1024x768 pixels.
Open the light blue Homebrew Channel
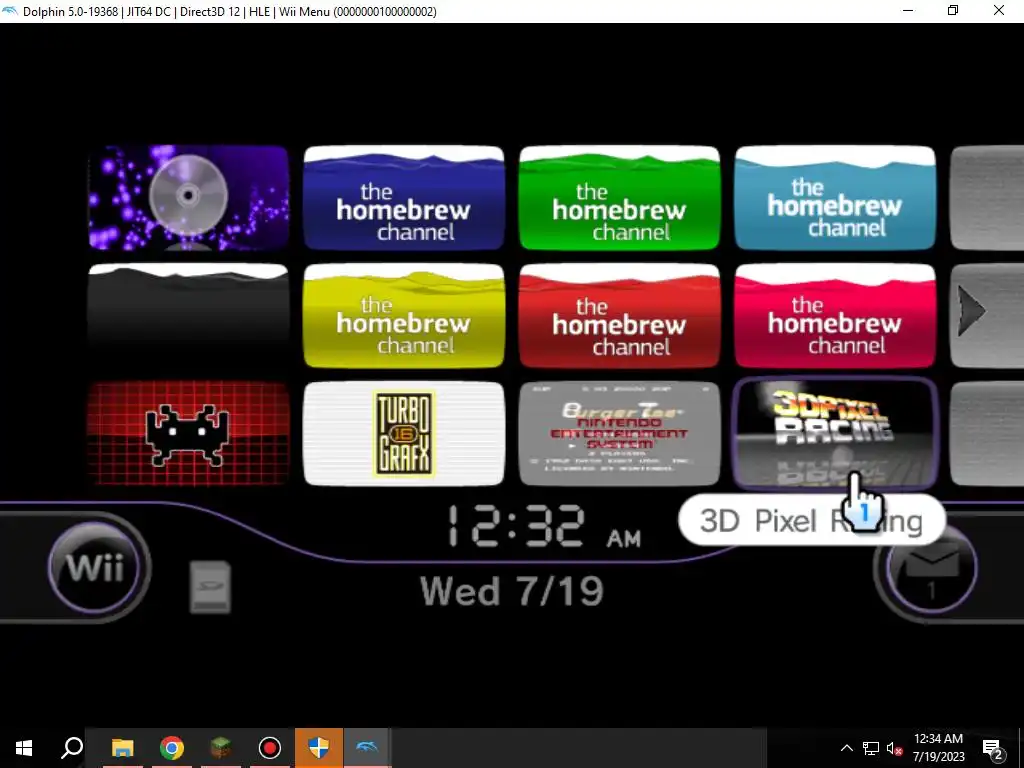(x=835, y=198)
